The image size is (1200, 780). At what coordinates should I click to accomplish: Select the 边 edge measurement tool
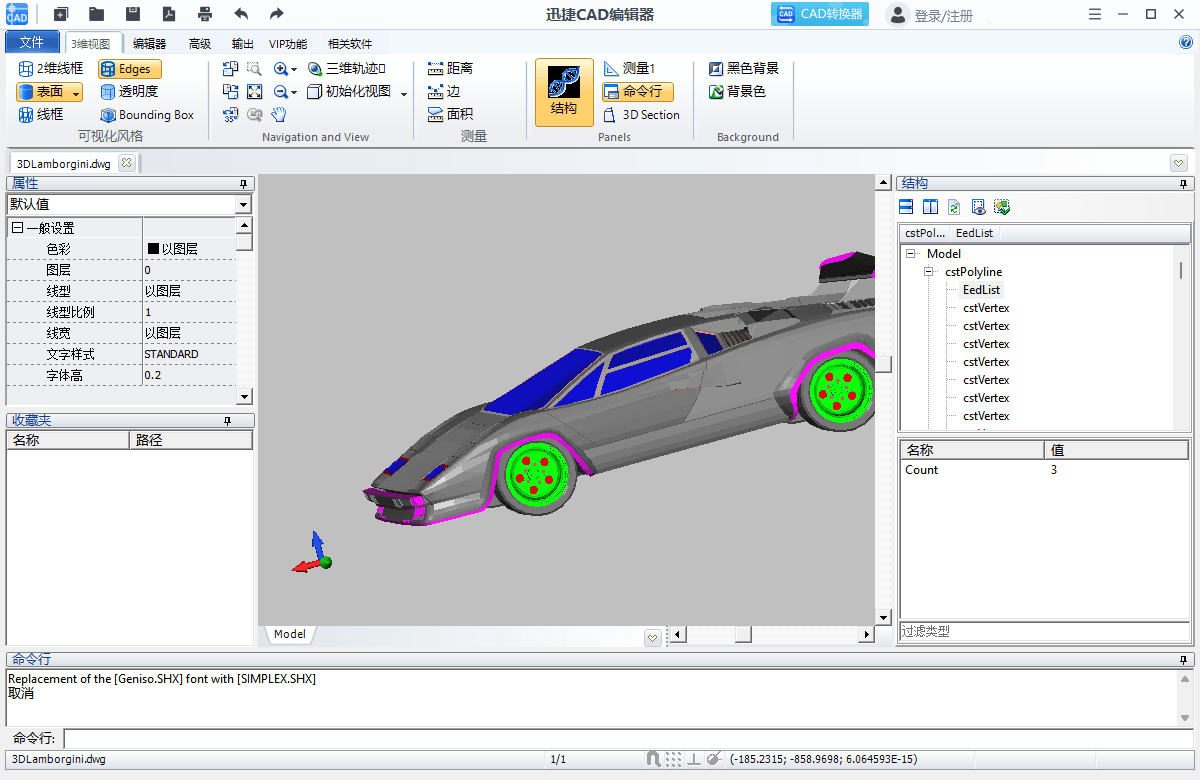pos(444,92)
